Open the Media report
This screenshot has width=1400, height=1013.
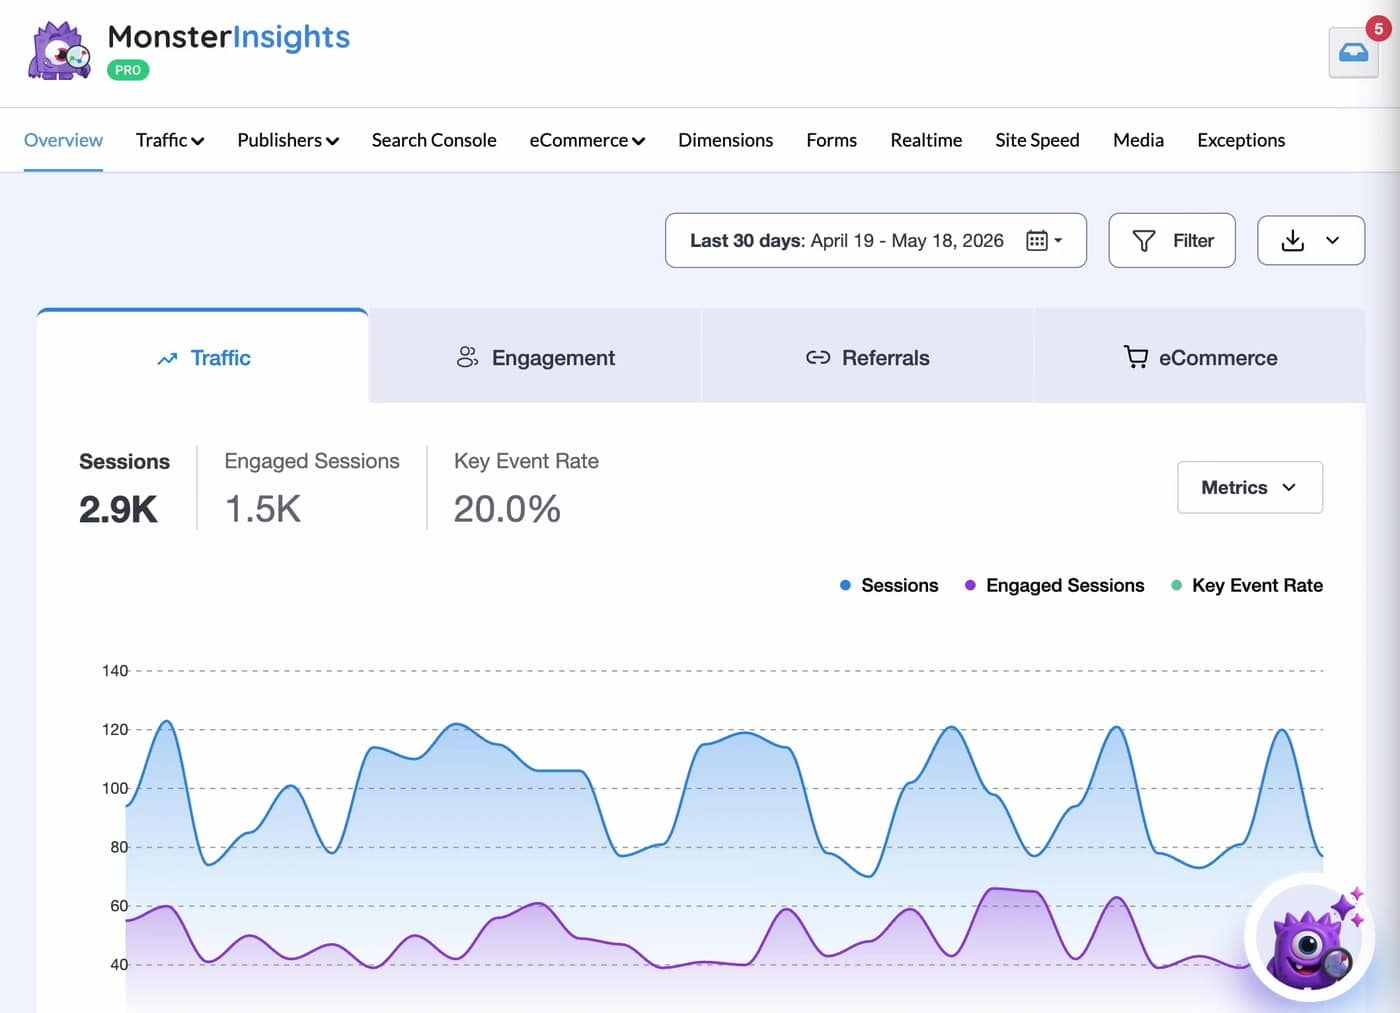point(1138,140)
